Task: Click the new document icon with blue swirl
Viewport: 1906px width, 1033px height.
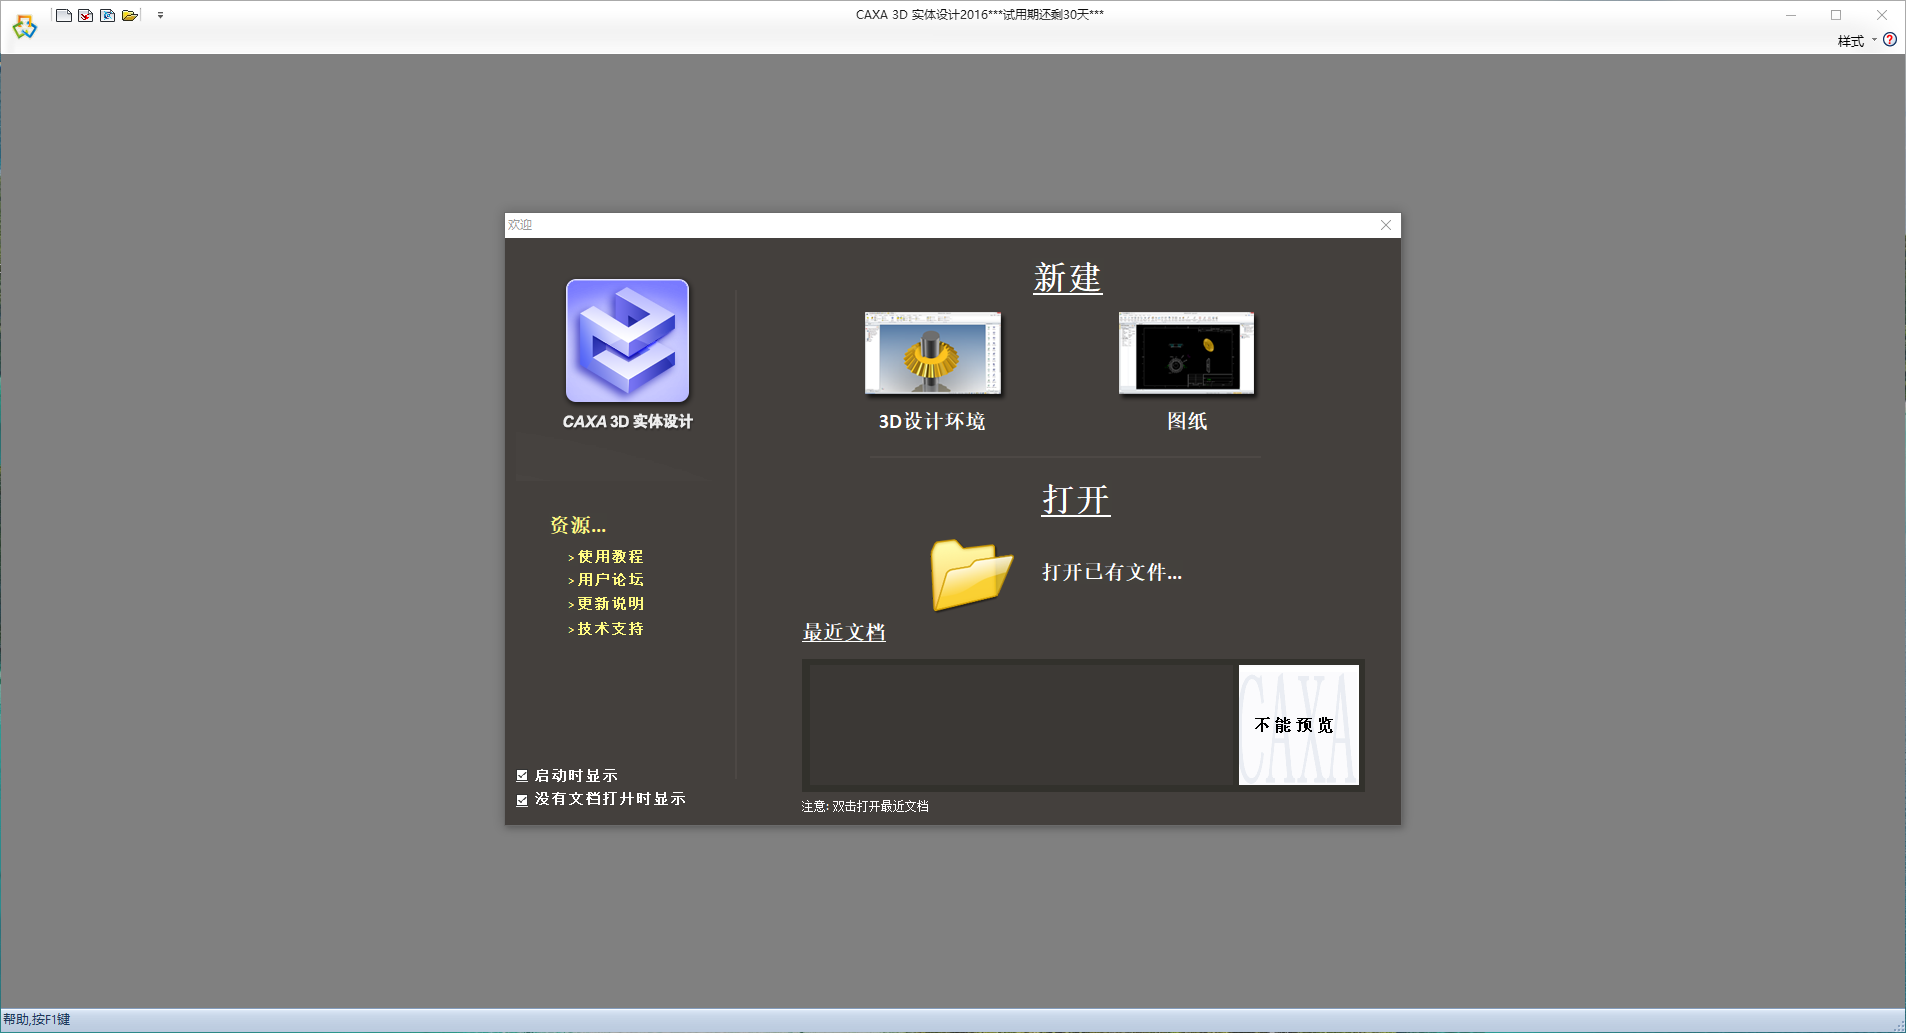Action: tap(108, 15)
